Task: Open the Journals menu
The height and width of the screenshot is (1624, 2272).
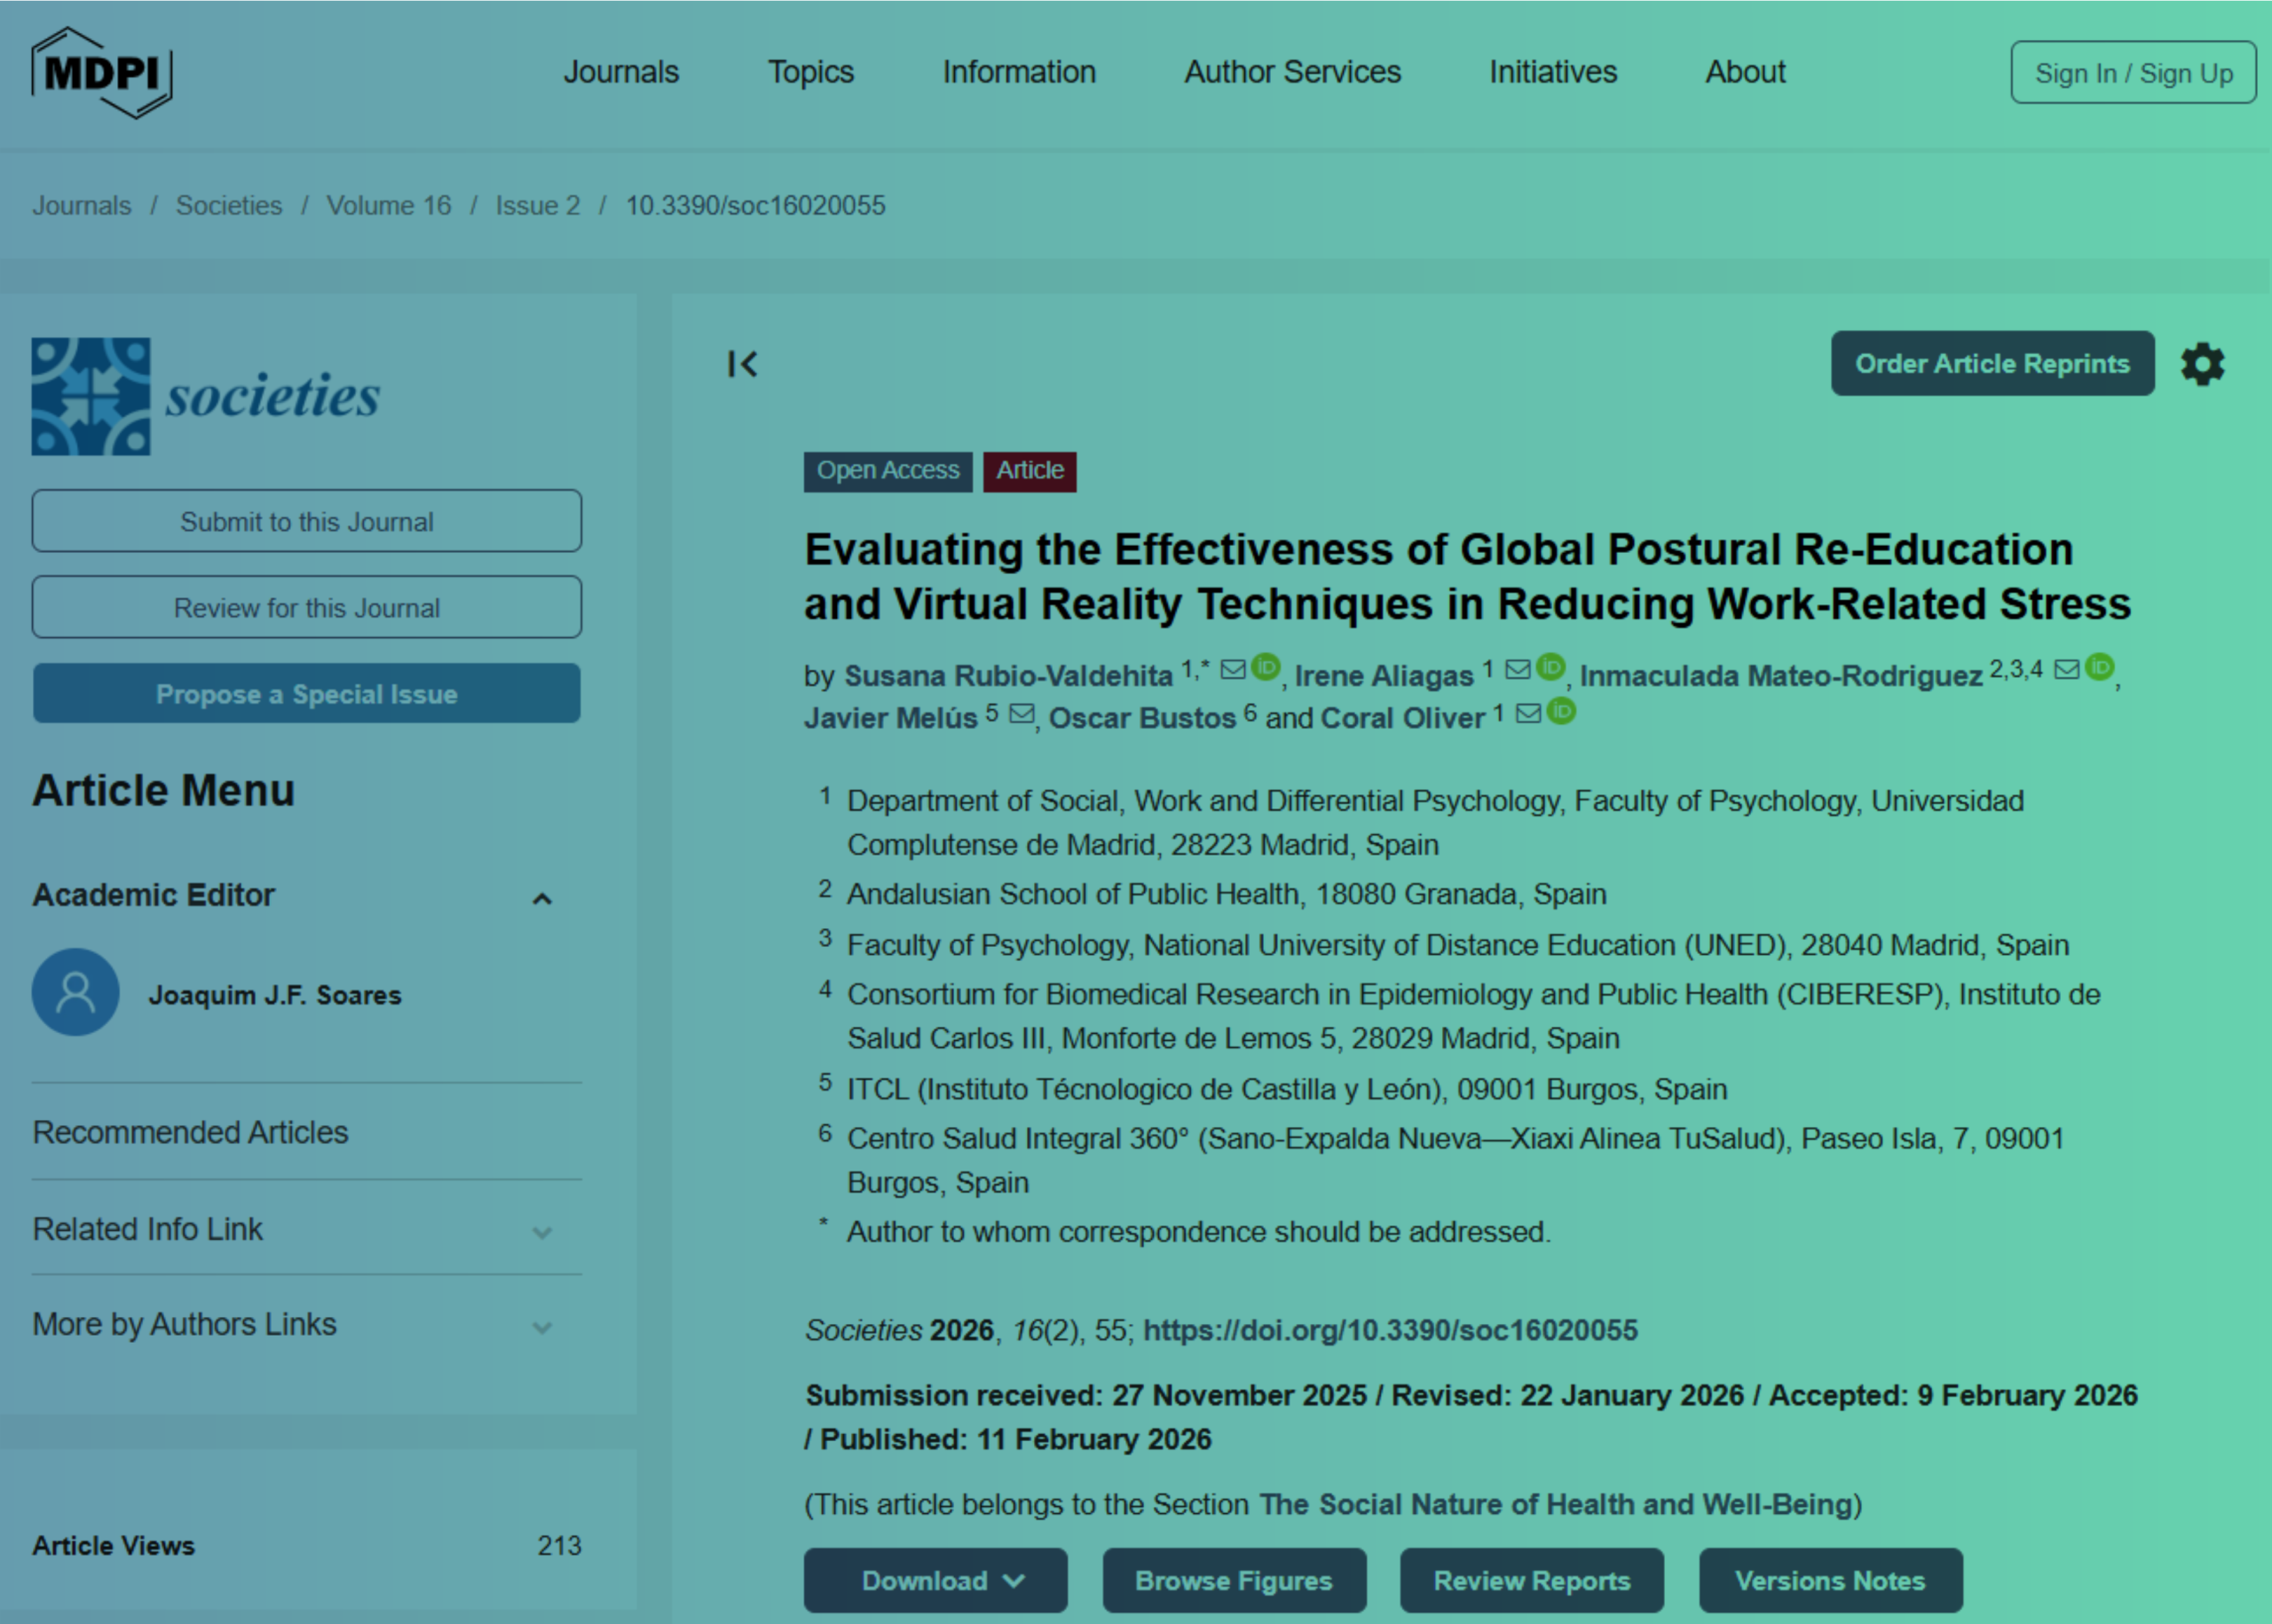Action: click(620, 72)
